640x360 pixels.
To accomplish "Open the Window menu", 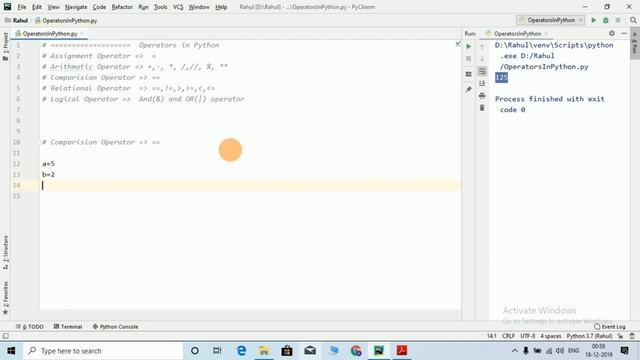I will 199,7.
